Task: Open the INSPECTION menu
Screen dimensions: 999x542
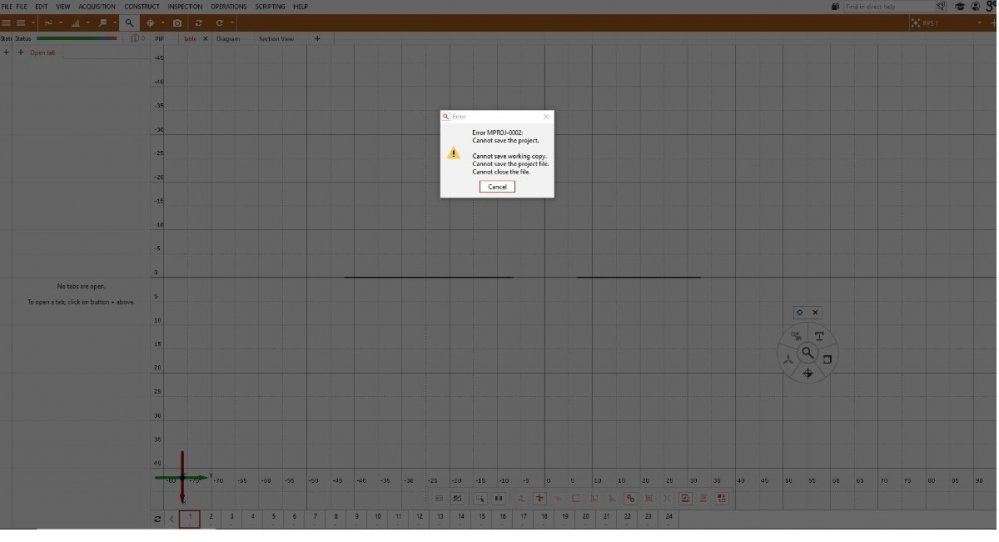Action: pyautogui.click(x=185, y=6)
